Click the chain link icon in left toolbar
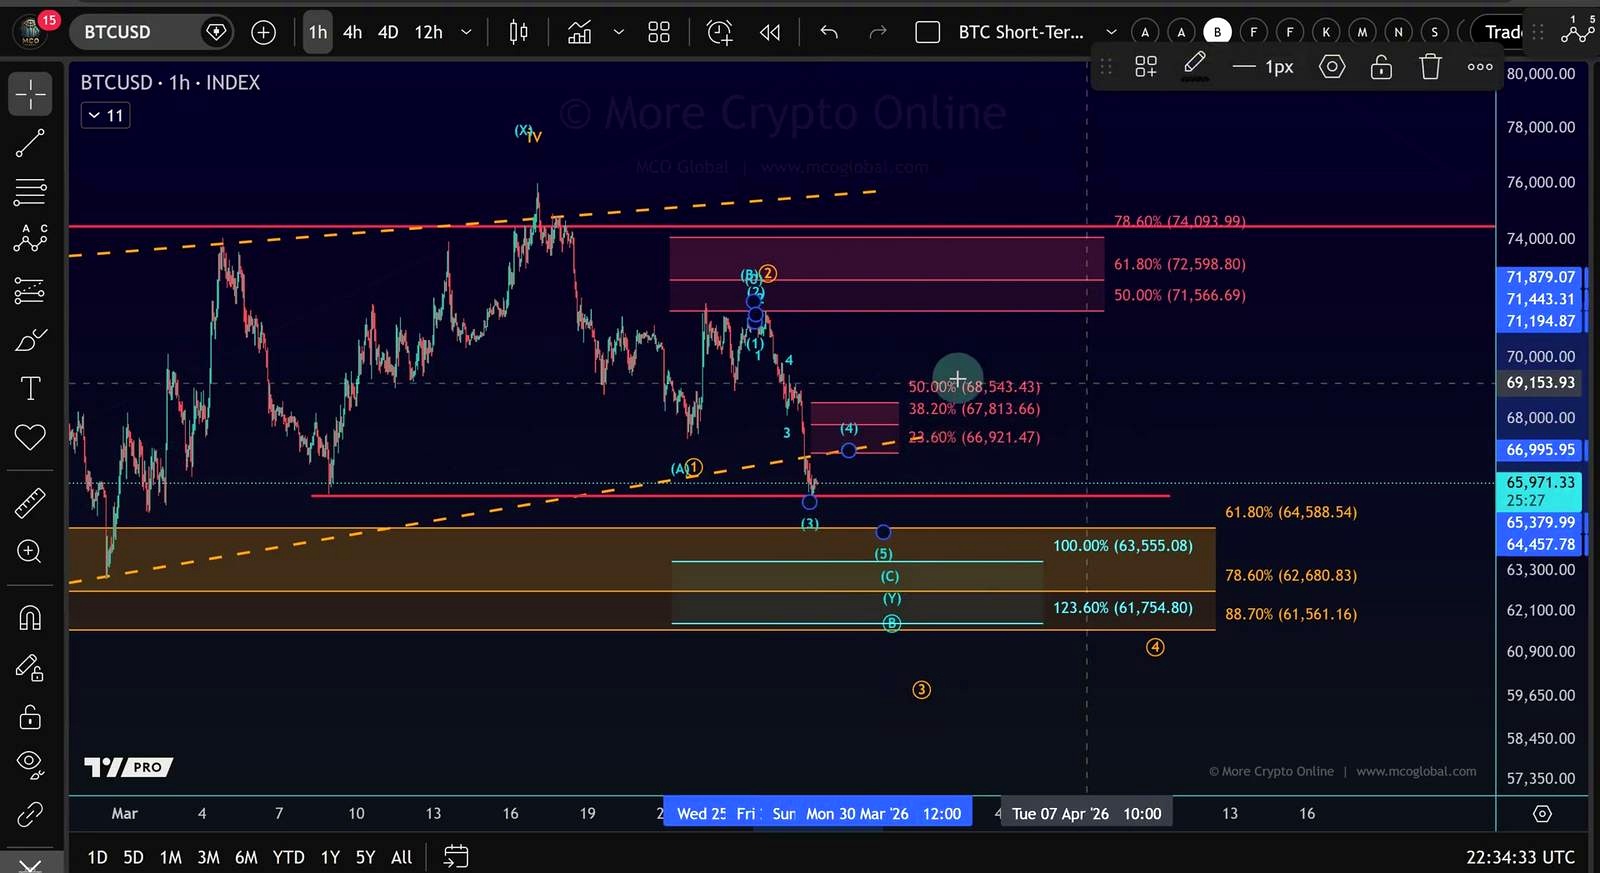Viewport: 1600px width, 873px height. tap(30, 815)
